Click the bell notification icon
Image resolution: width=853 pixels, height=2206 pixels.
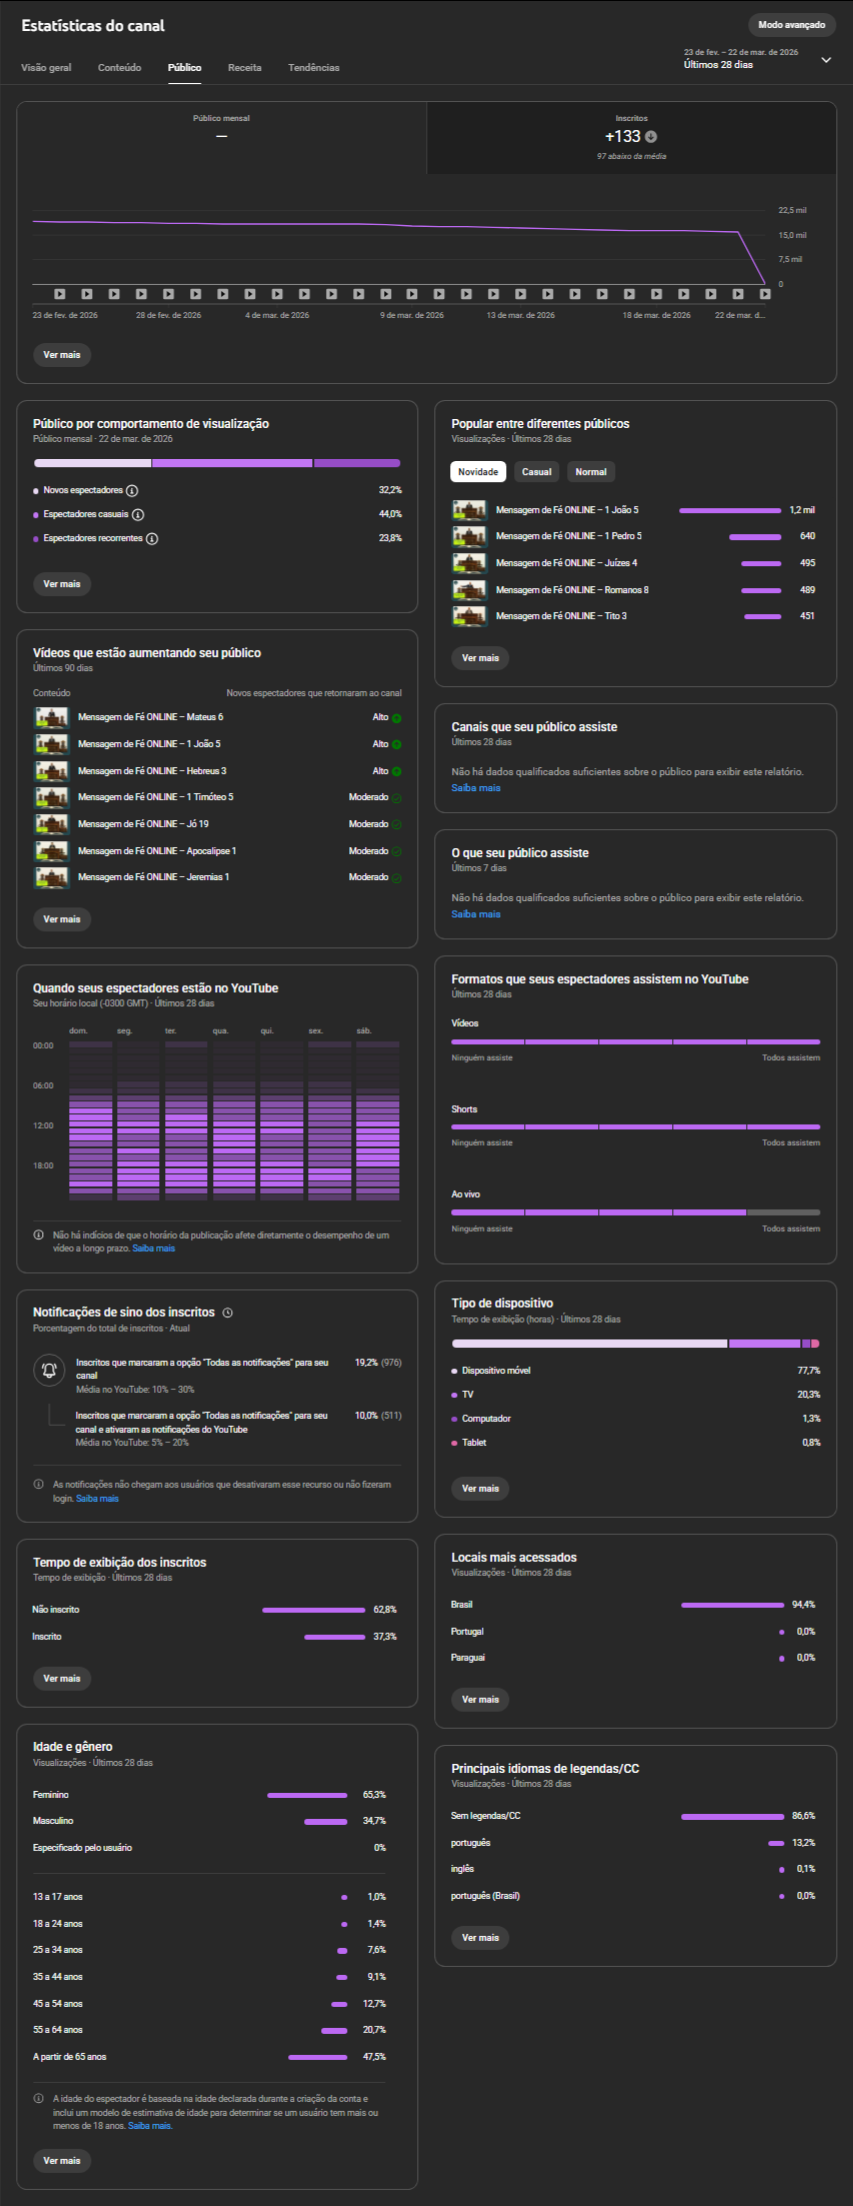click(49, 1370)
